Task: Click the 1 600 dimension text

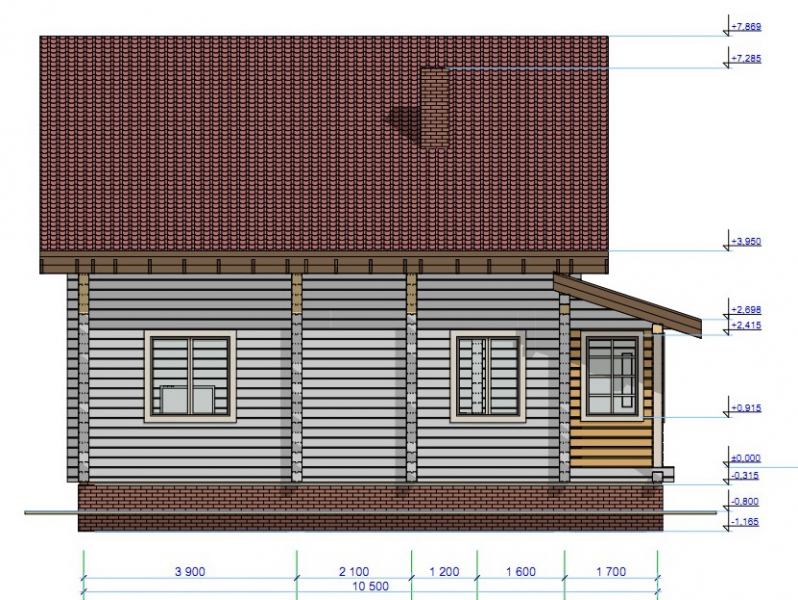Action: 521,572
